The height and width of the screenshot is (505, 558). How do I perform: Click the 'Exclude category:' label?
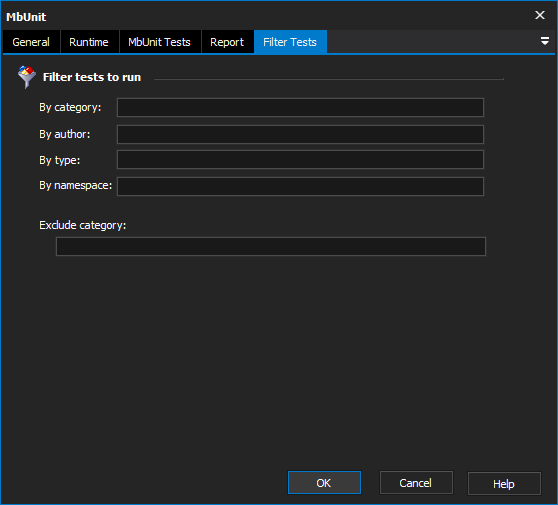(83, 225)
